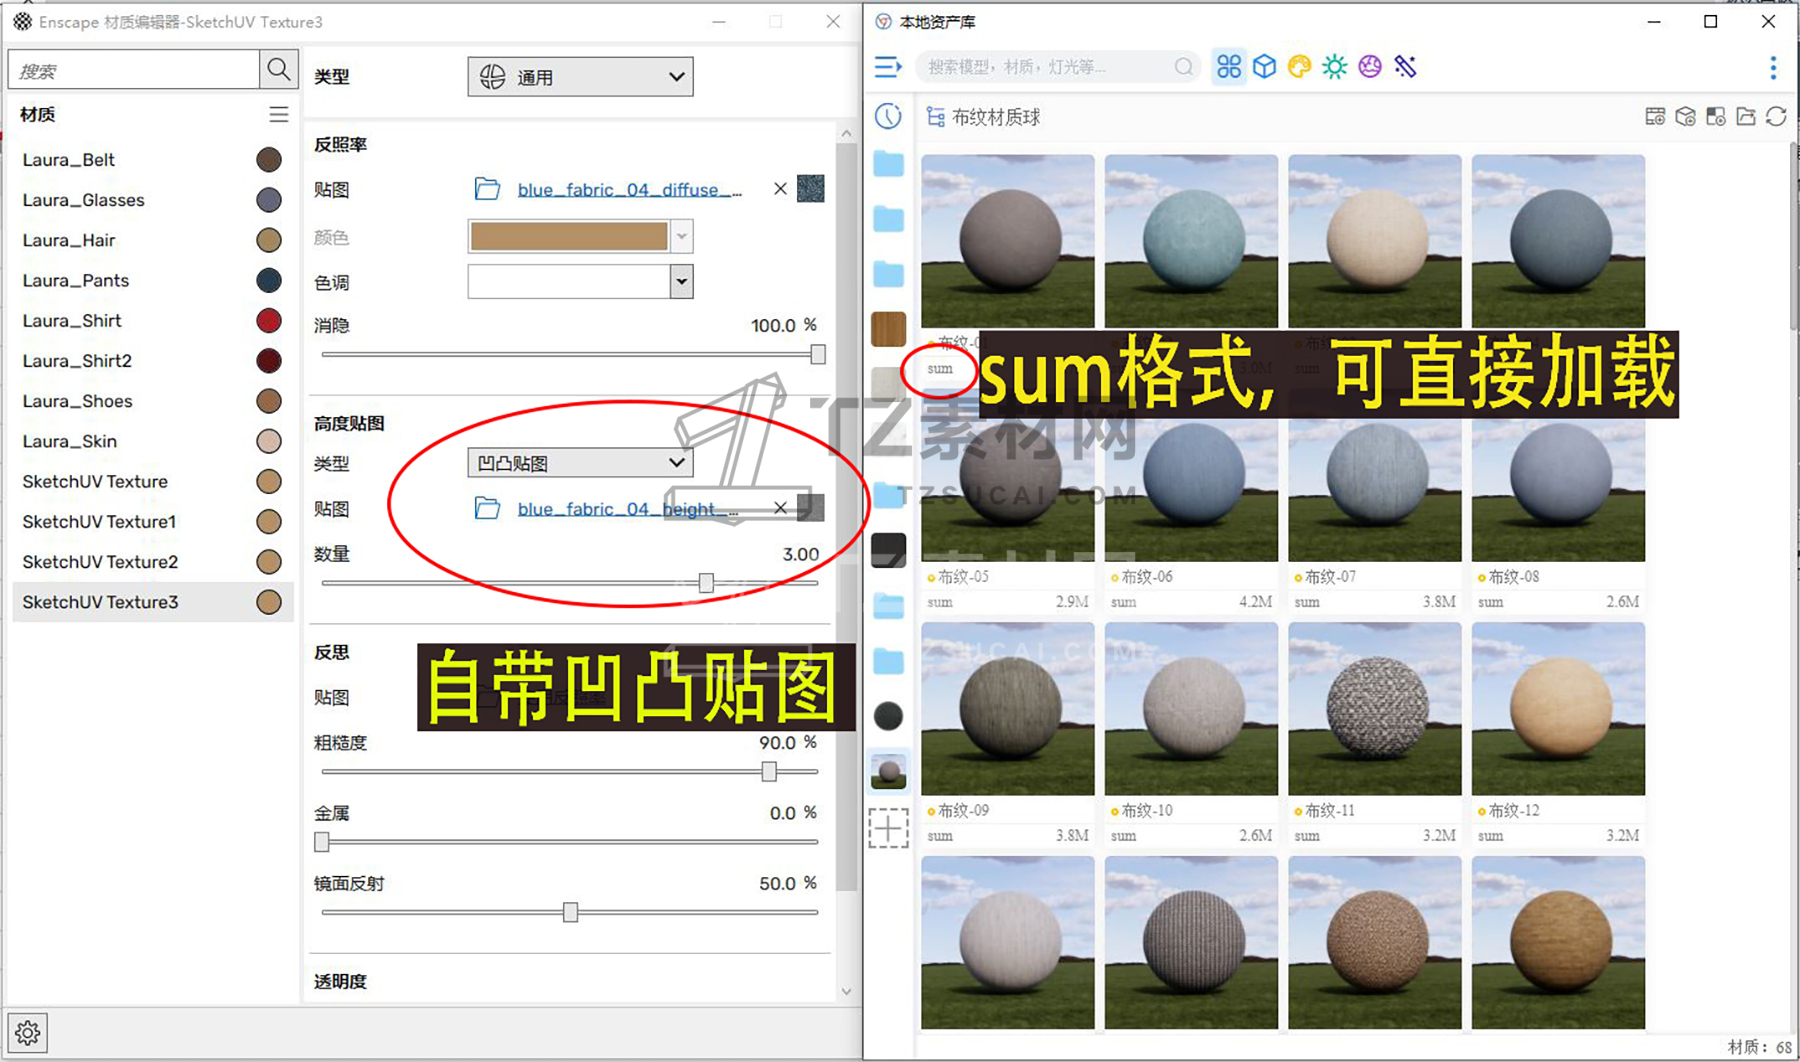1800x1062 pixels.
Task: Click the 数量 amount slider handle
Action: (706, 583)
